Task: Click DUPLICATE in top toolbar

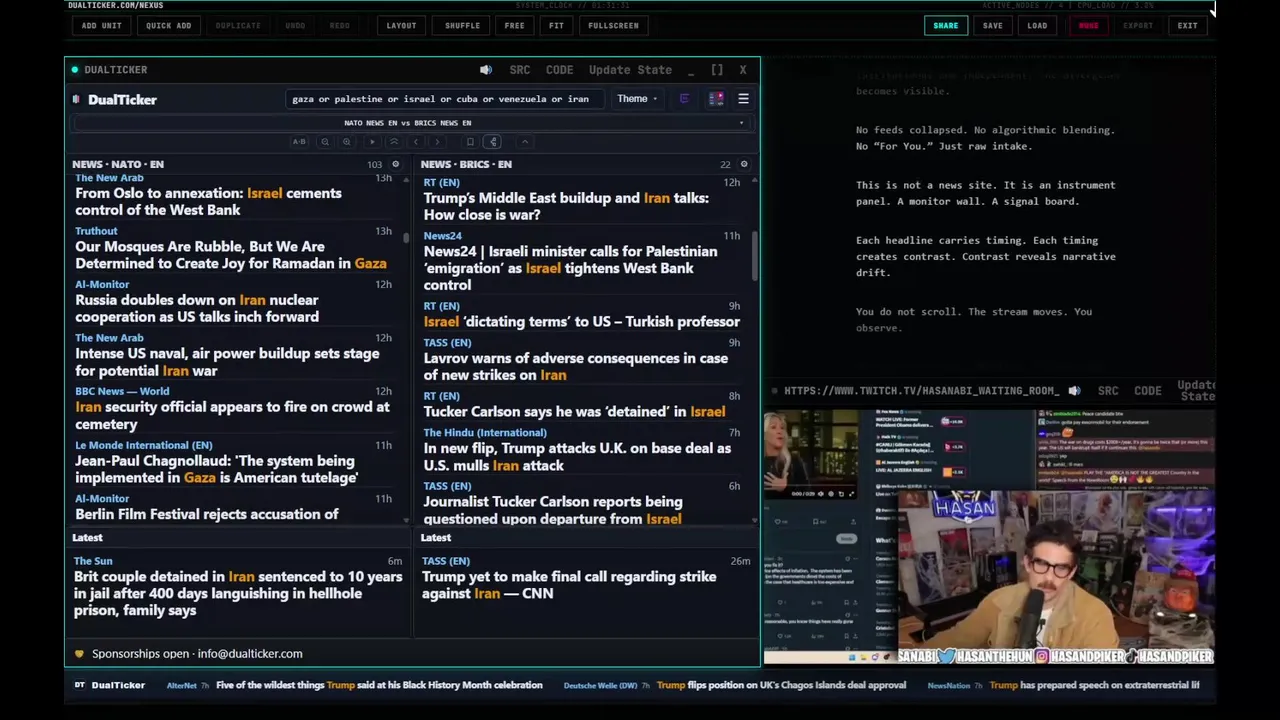Action: tap(238, 25)
